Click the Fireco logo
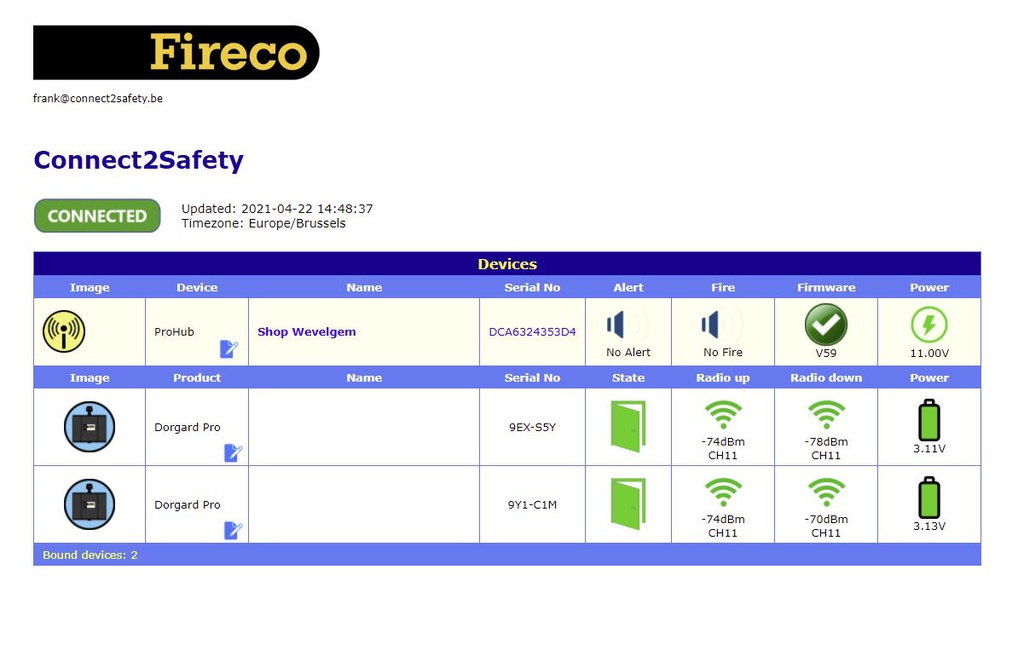 [x=176, y=53]
